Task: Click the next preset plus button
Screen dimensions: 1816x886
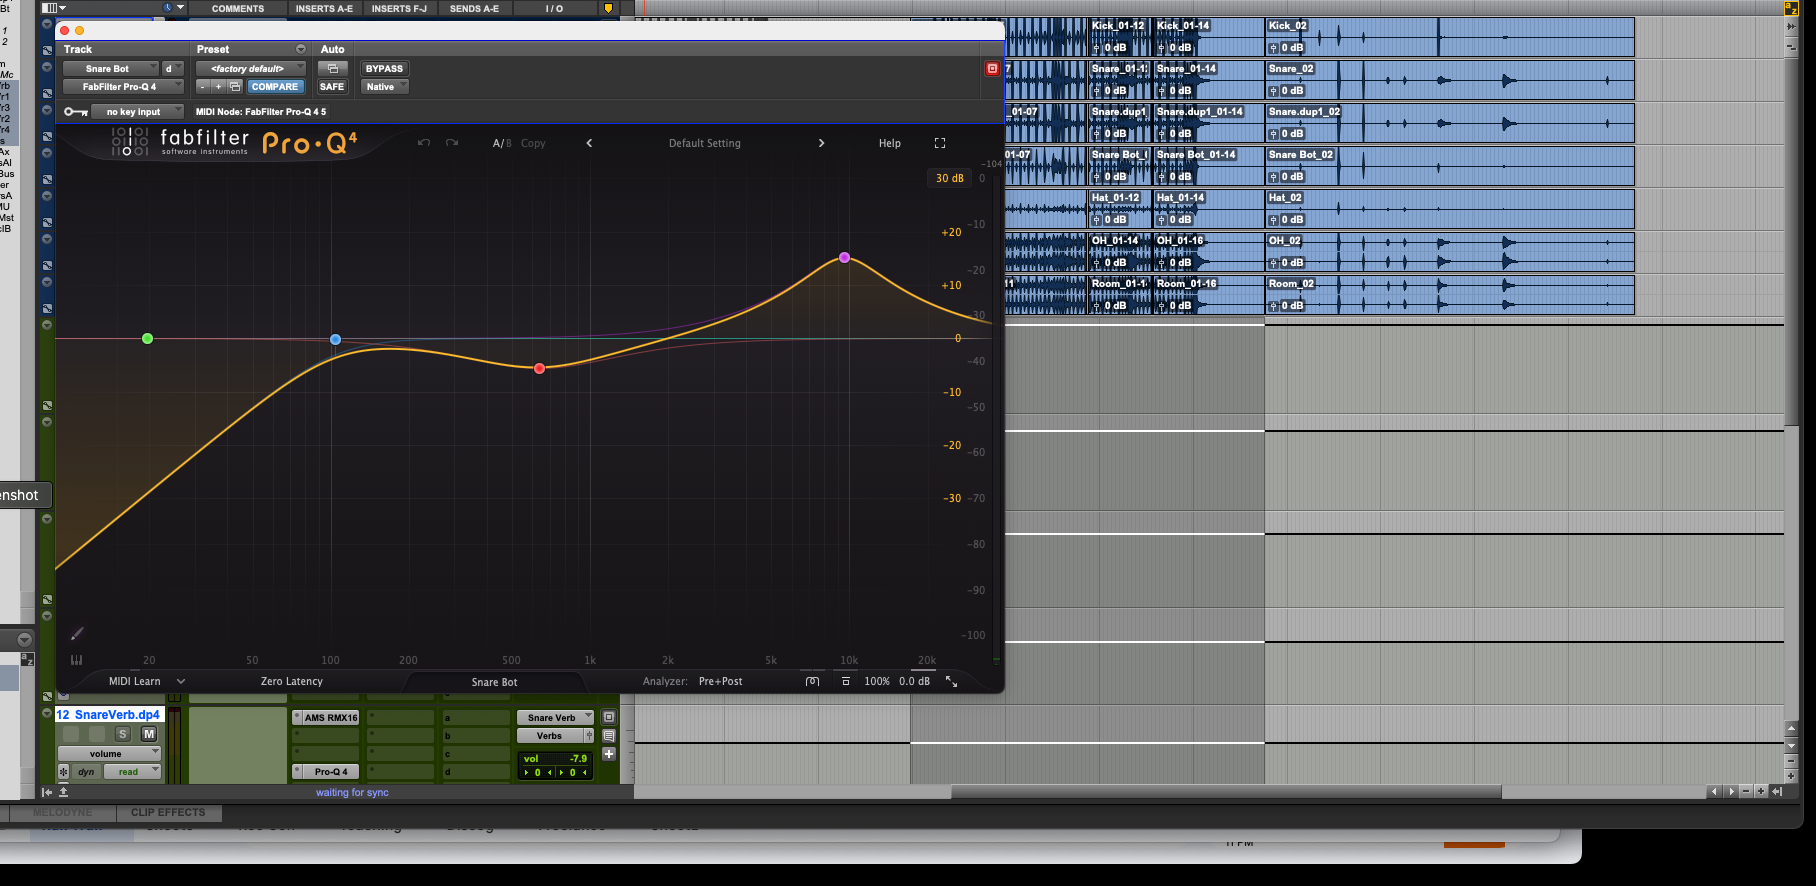Action: [x=218, y=87]
